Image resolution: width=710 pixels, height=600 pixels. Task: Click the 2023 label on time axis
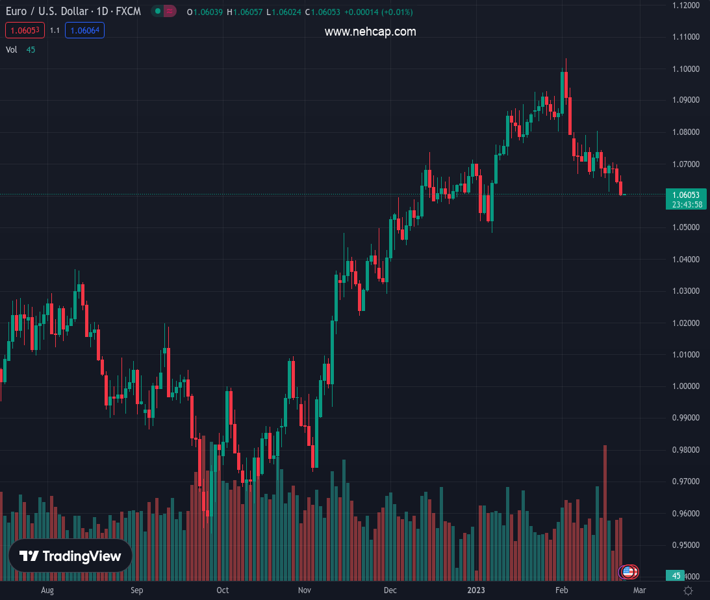pyautogui.click(x=476, y=591)
